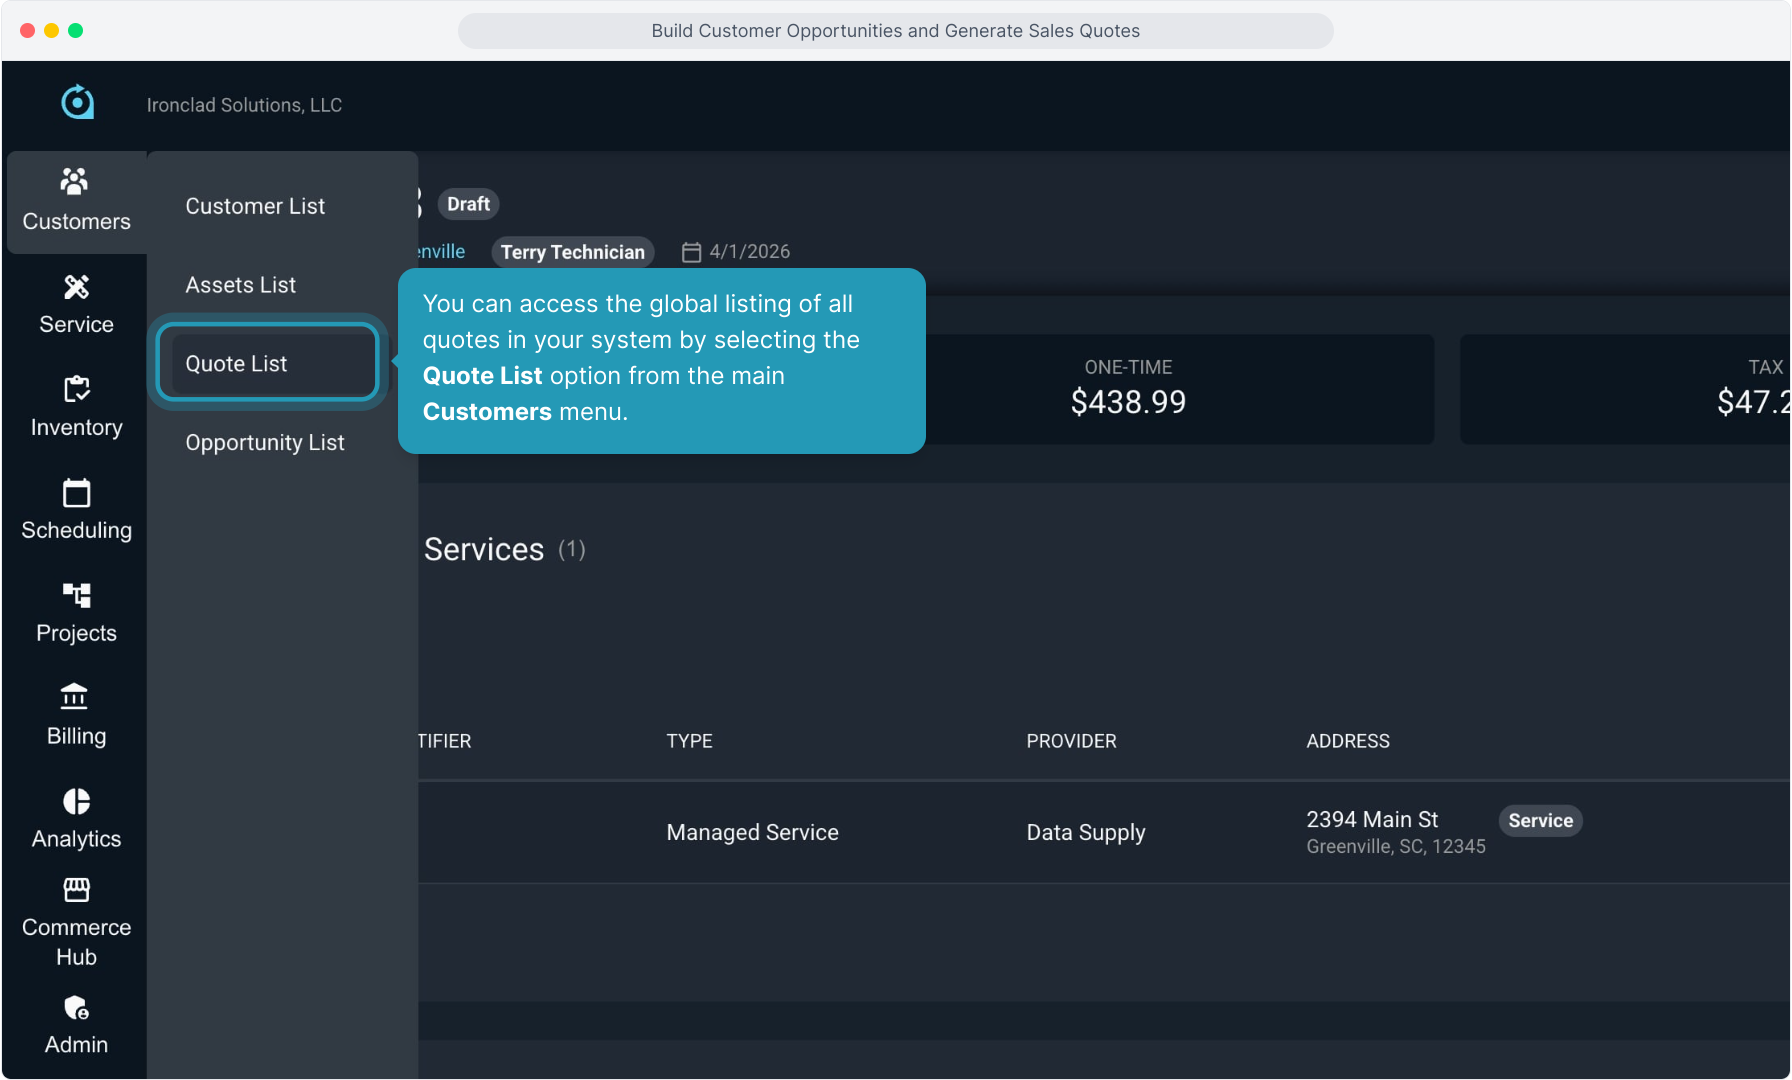
Task: Click the quote date calendar icon
Action: 691,252
